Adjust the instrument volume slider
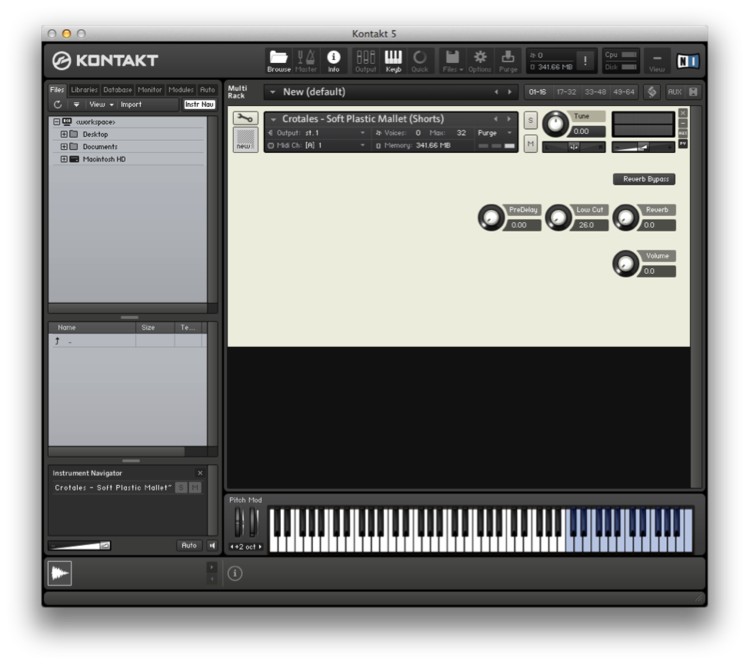Image resolution: width=750 pixels, height=665 pixels. [x=643, y=147]
